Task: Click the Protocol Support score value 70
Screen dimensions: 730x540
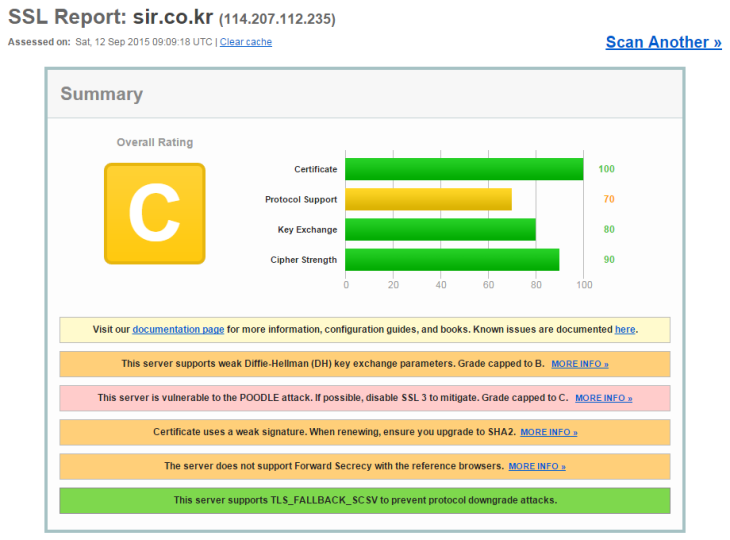Action: click(608, 199)
